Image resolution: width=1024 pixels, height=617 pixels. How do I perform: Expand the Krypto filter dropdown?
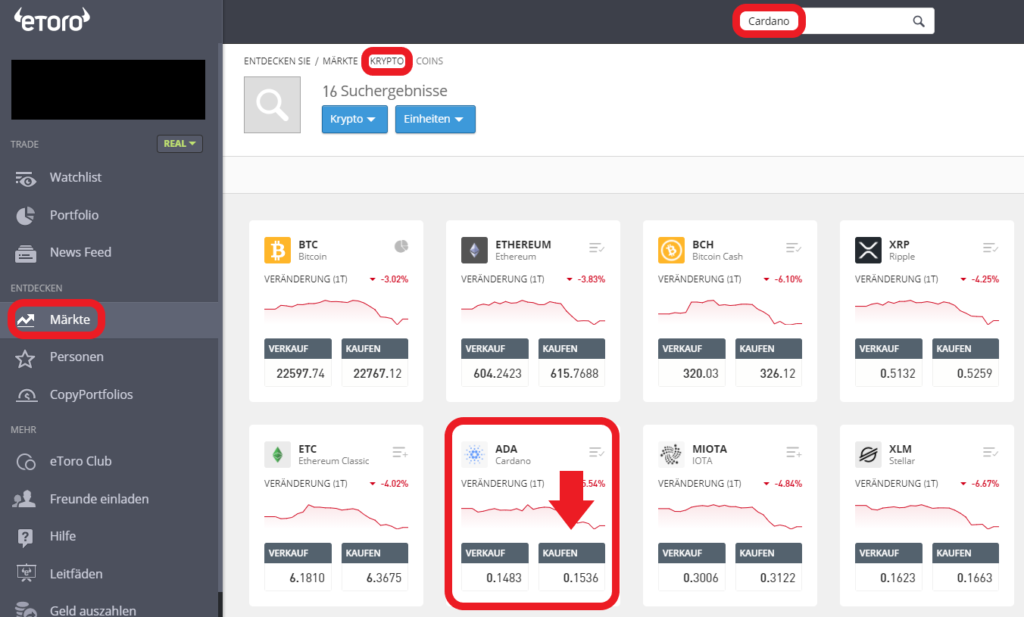click(x=354, y=119)
